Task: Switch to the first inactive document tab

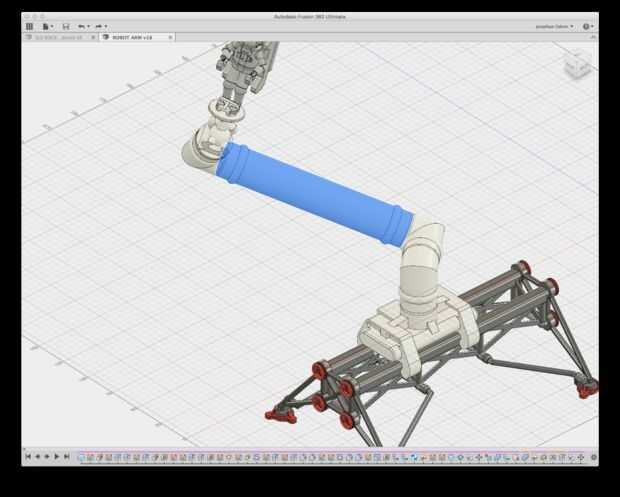Action: pos(57,37)
